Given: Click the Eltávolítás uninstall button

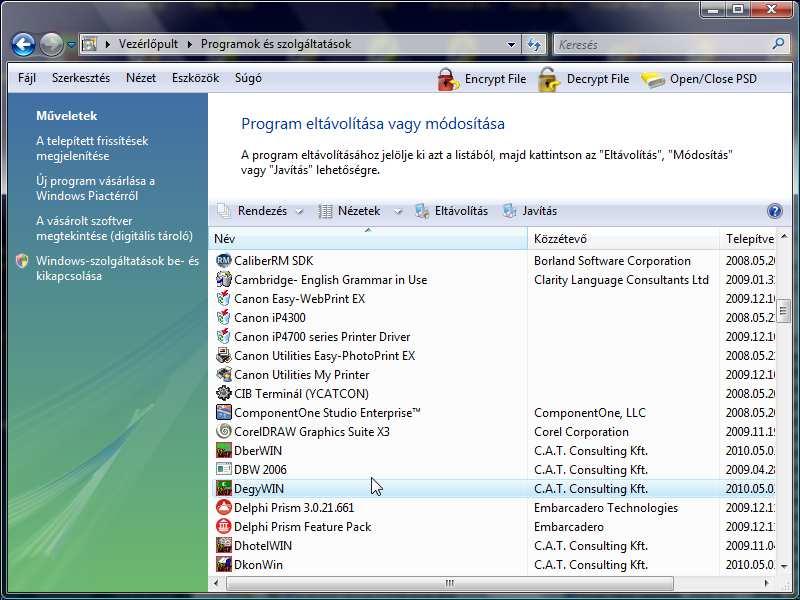Looking at the screenshot, I should pyautogui.click(x=451, y=211).
